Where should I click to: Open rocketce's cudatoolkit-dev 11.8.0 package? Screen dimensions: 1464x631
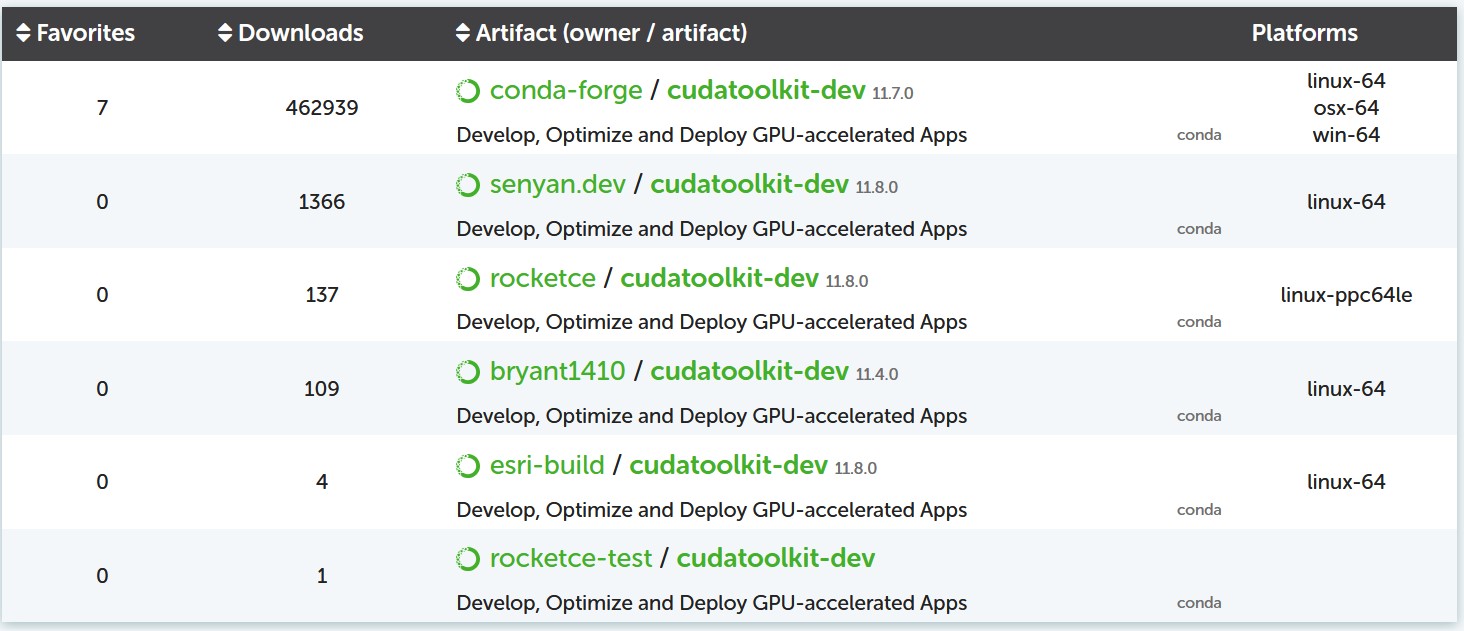[719, 279]
